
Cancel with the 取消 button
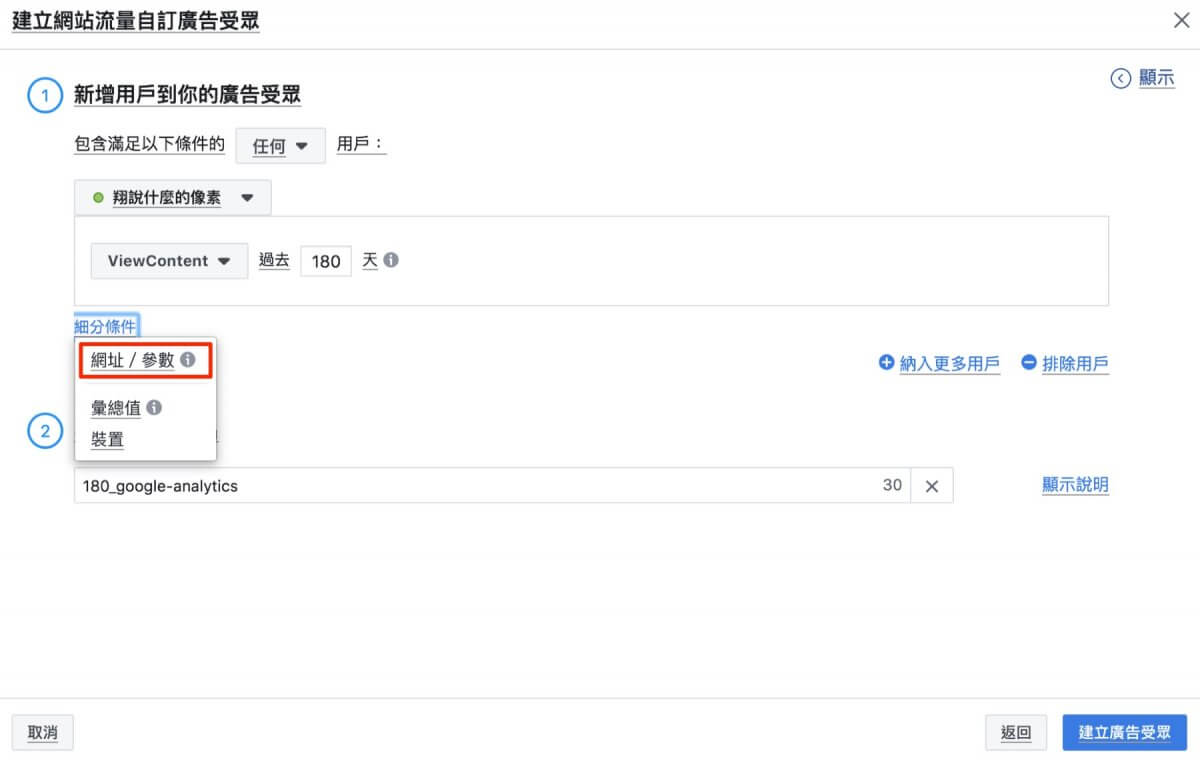pyautogui.click(x=42, y=732)
